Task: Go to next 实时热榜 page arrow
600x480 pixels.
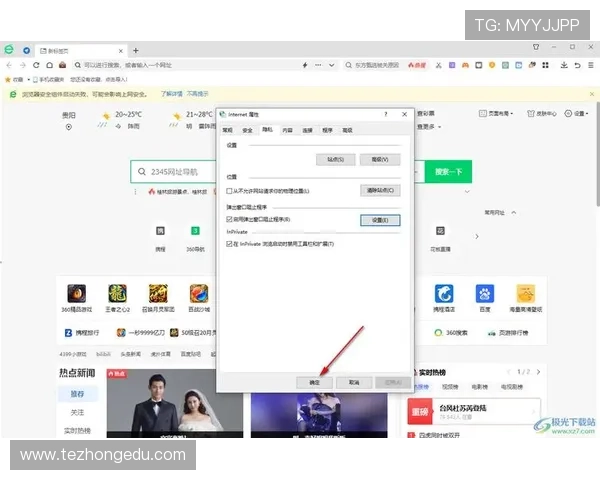Action: pyautogui.click(x=538, y=372)
